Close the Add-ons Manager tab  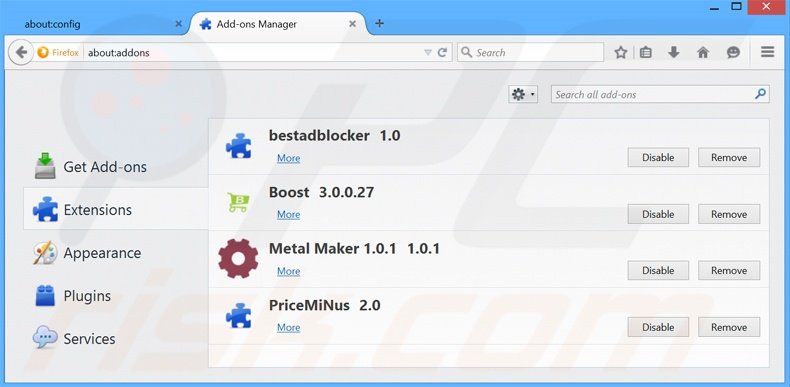[353, 24]
